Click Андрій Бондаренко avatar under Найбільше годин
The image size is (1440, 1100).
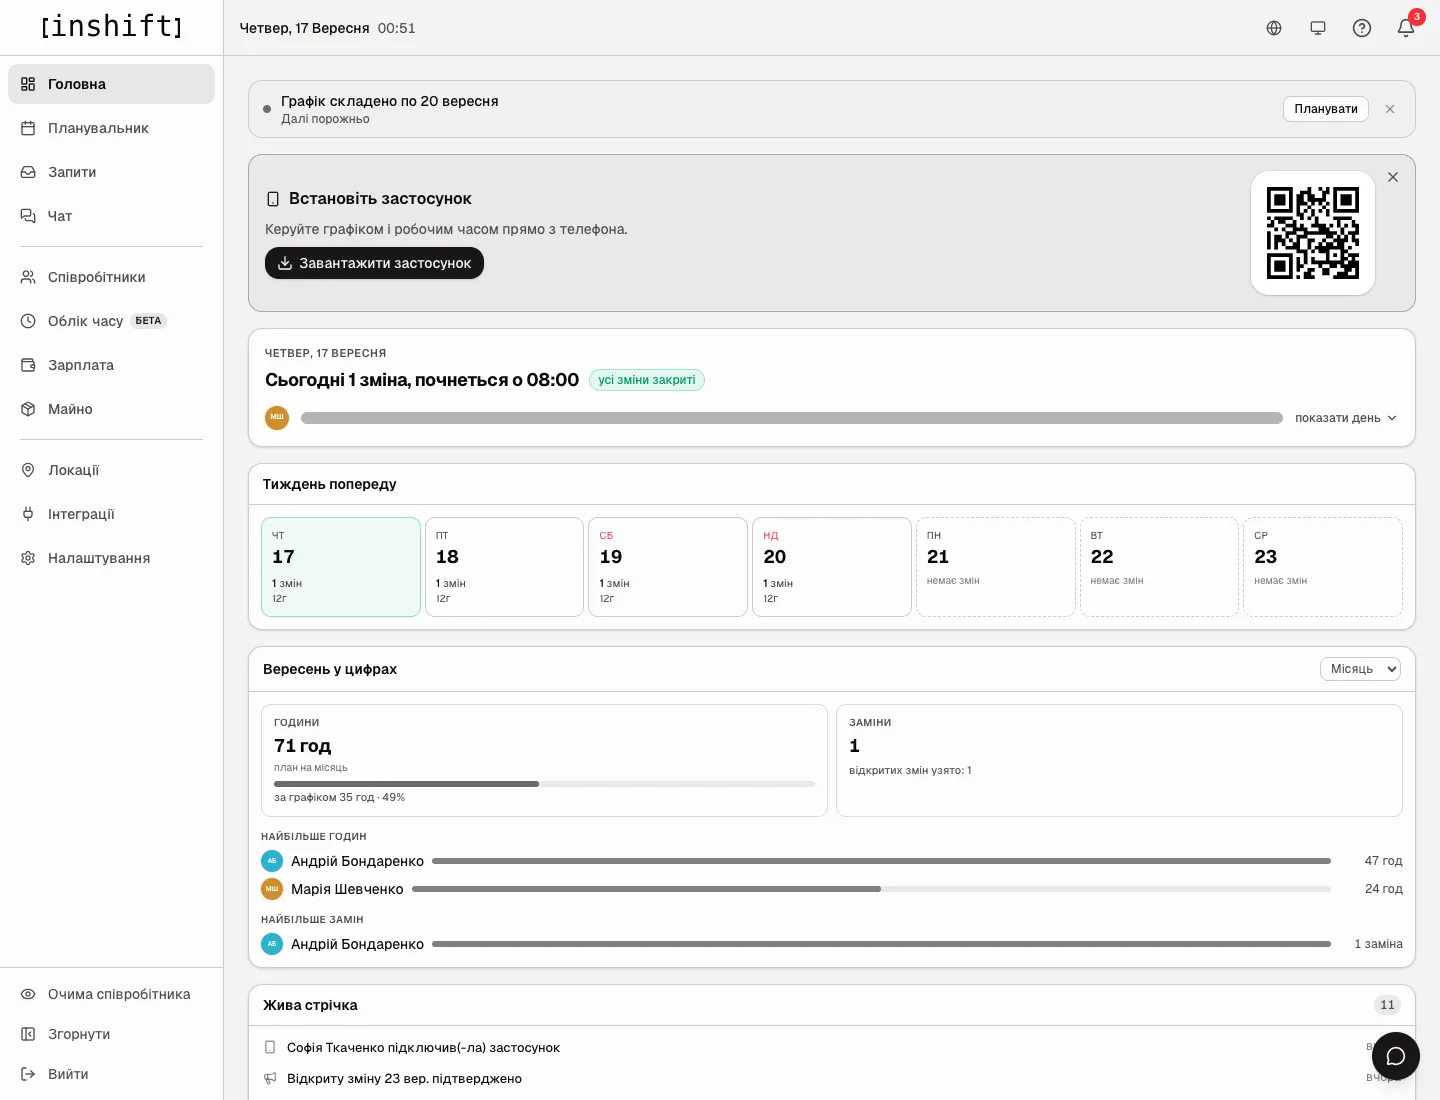point(272,861)
